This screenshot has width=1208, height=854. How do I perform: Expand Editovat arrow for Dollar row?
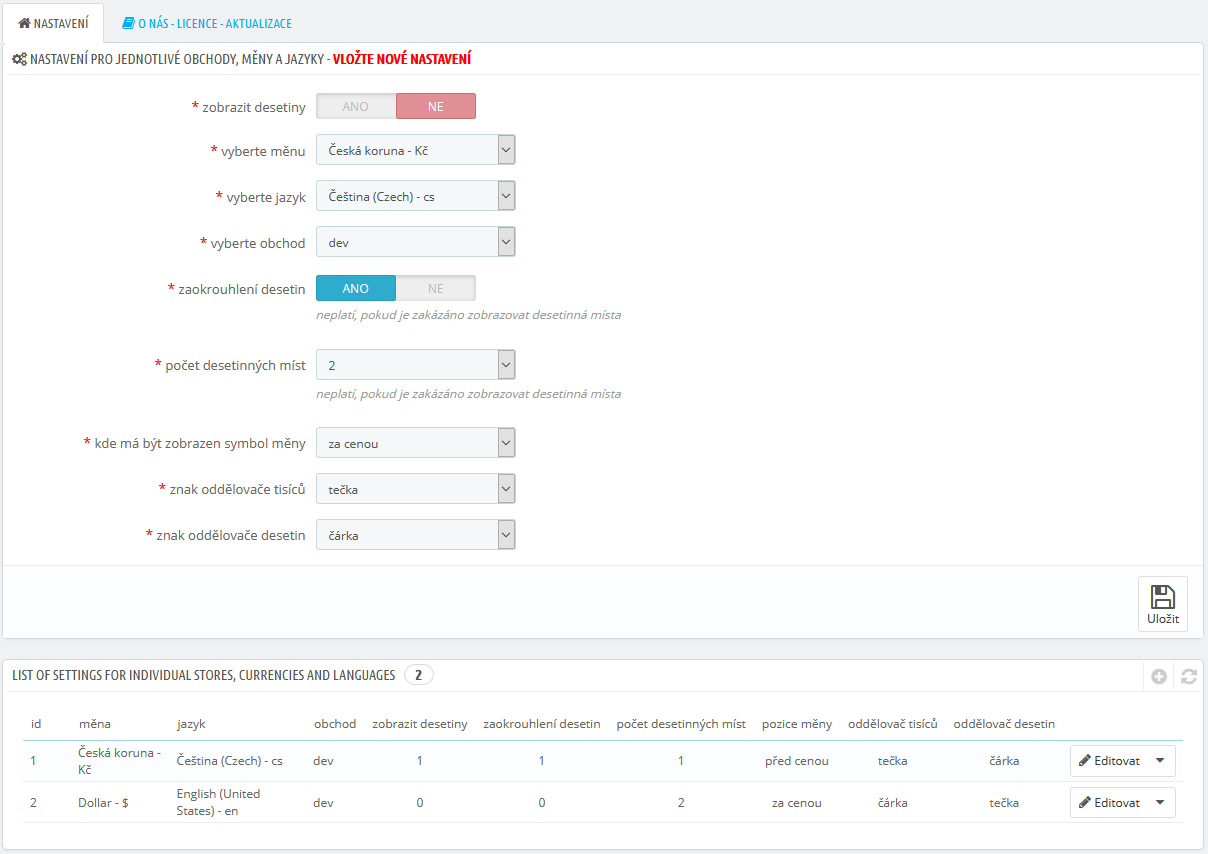coord(1160,802)
